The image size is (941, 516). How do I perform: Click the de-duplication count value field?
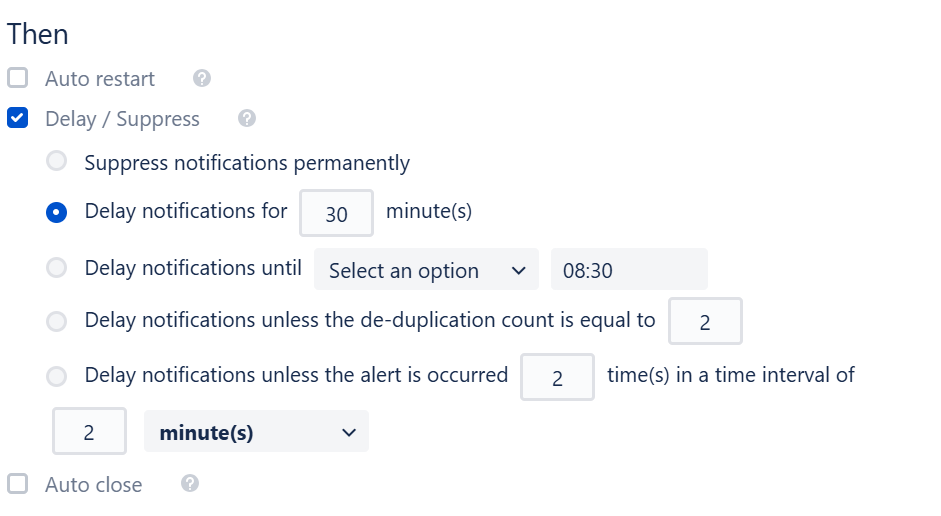[704, 322]
